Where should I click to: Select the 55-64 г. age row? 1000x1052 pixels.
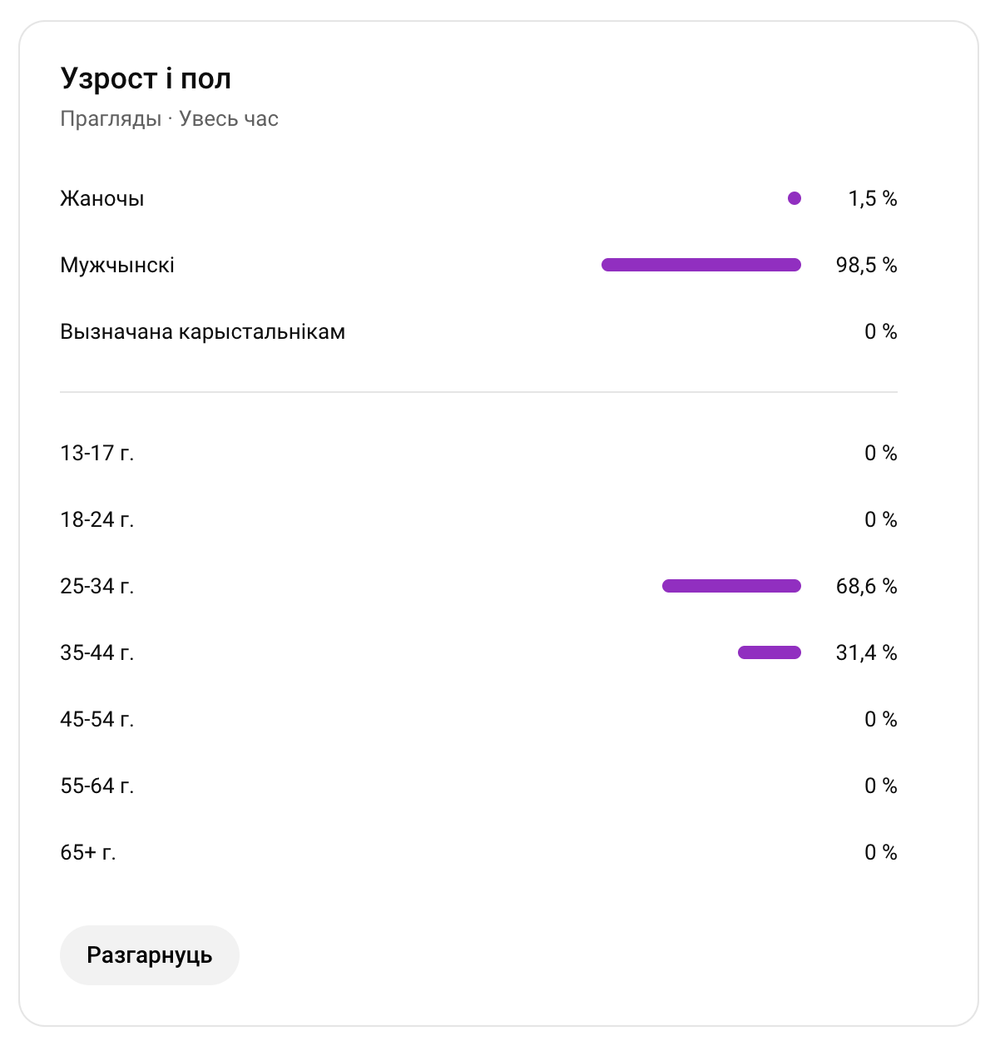(x=479, y=786)
